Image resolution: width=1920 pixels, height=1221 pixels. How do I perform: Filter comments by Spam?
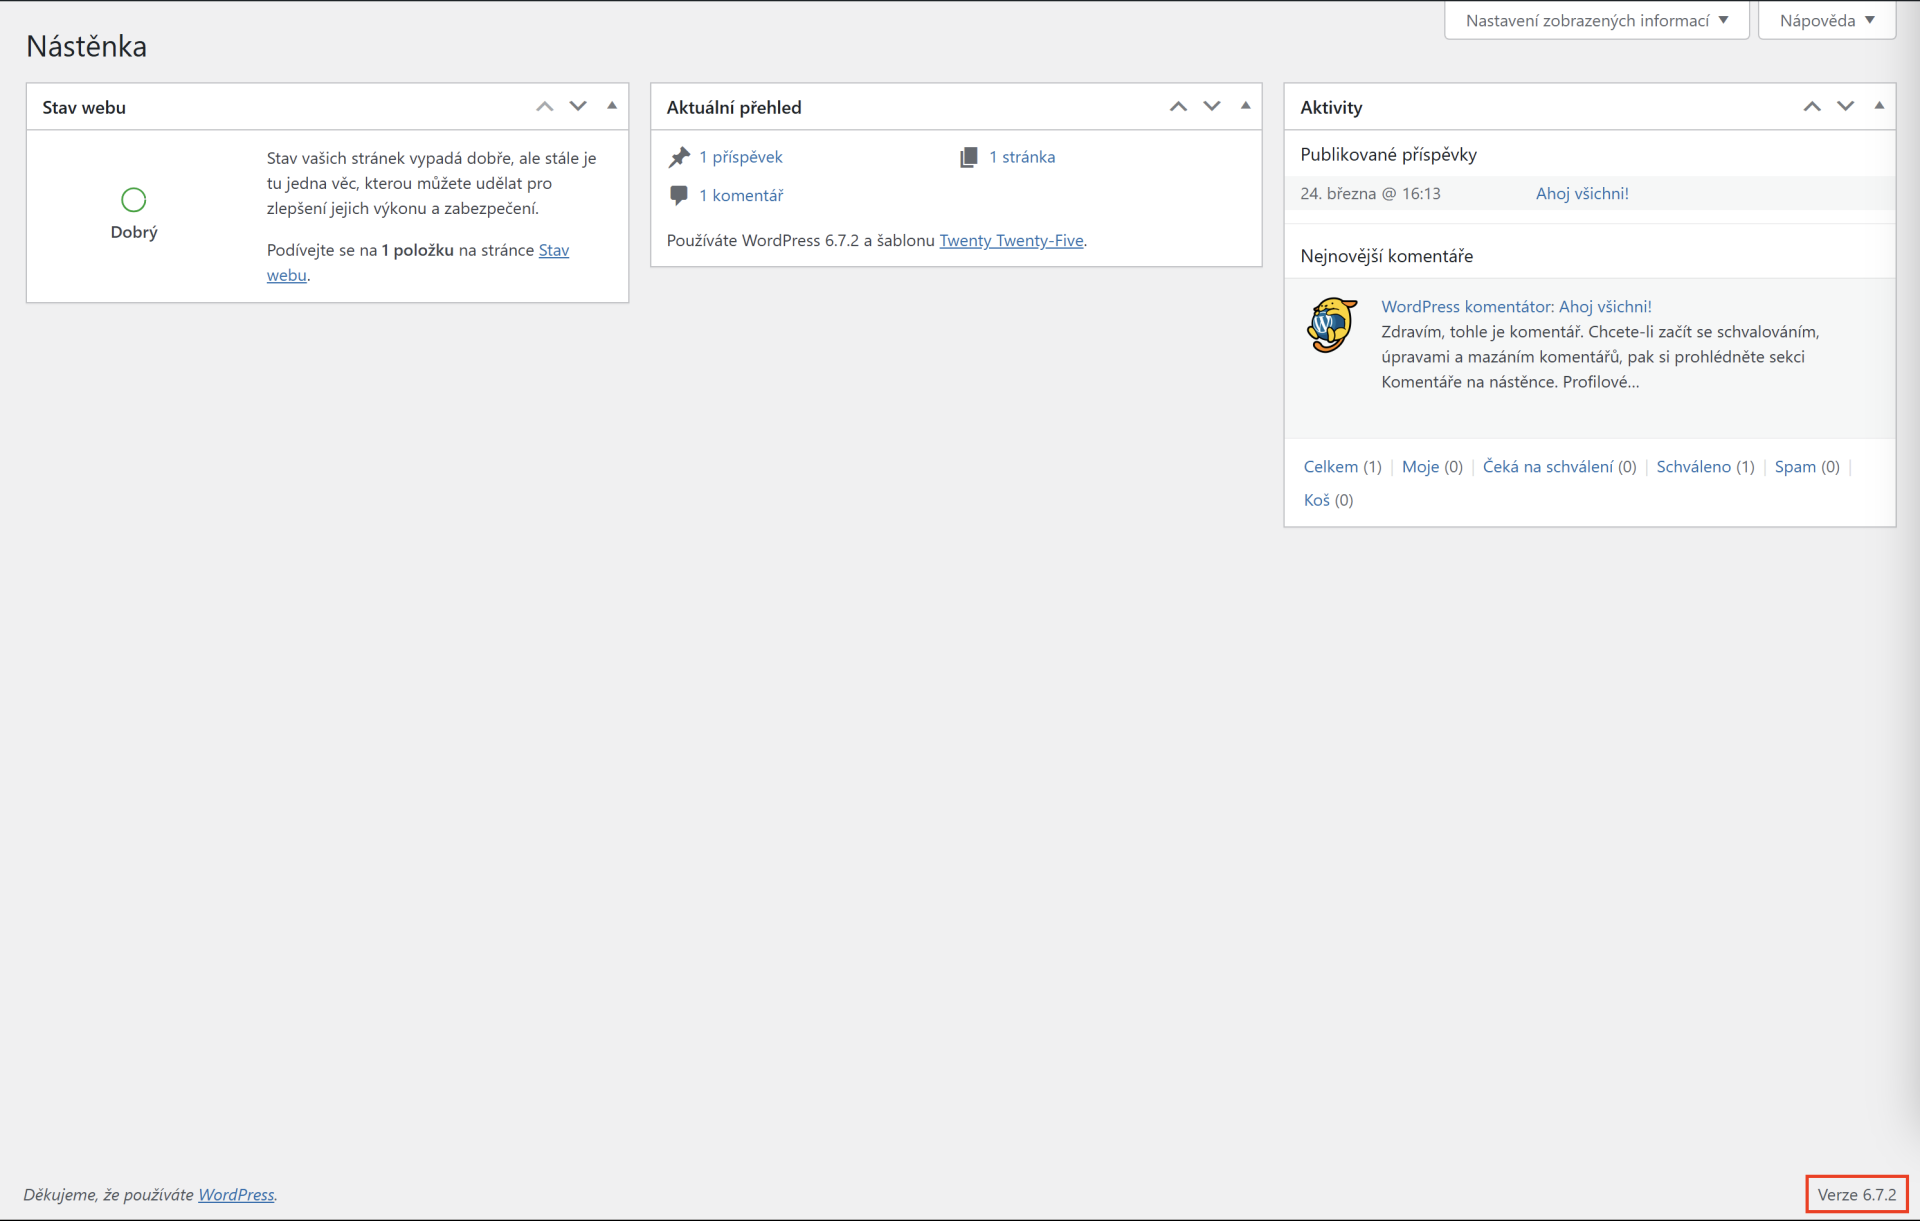pyautogui.click(x=1795, y=466)
